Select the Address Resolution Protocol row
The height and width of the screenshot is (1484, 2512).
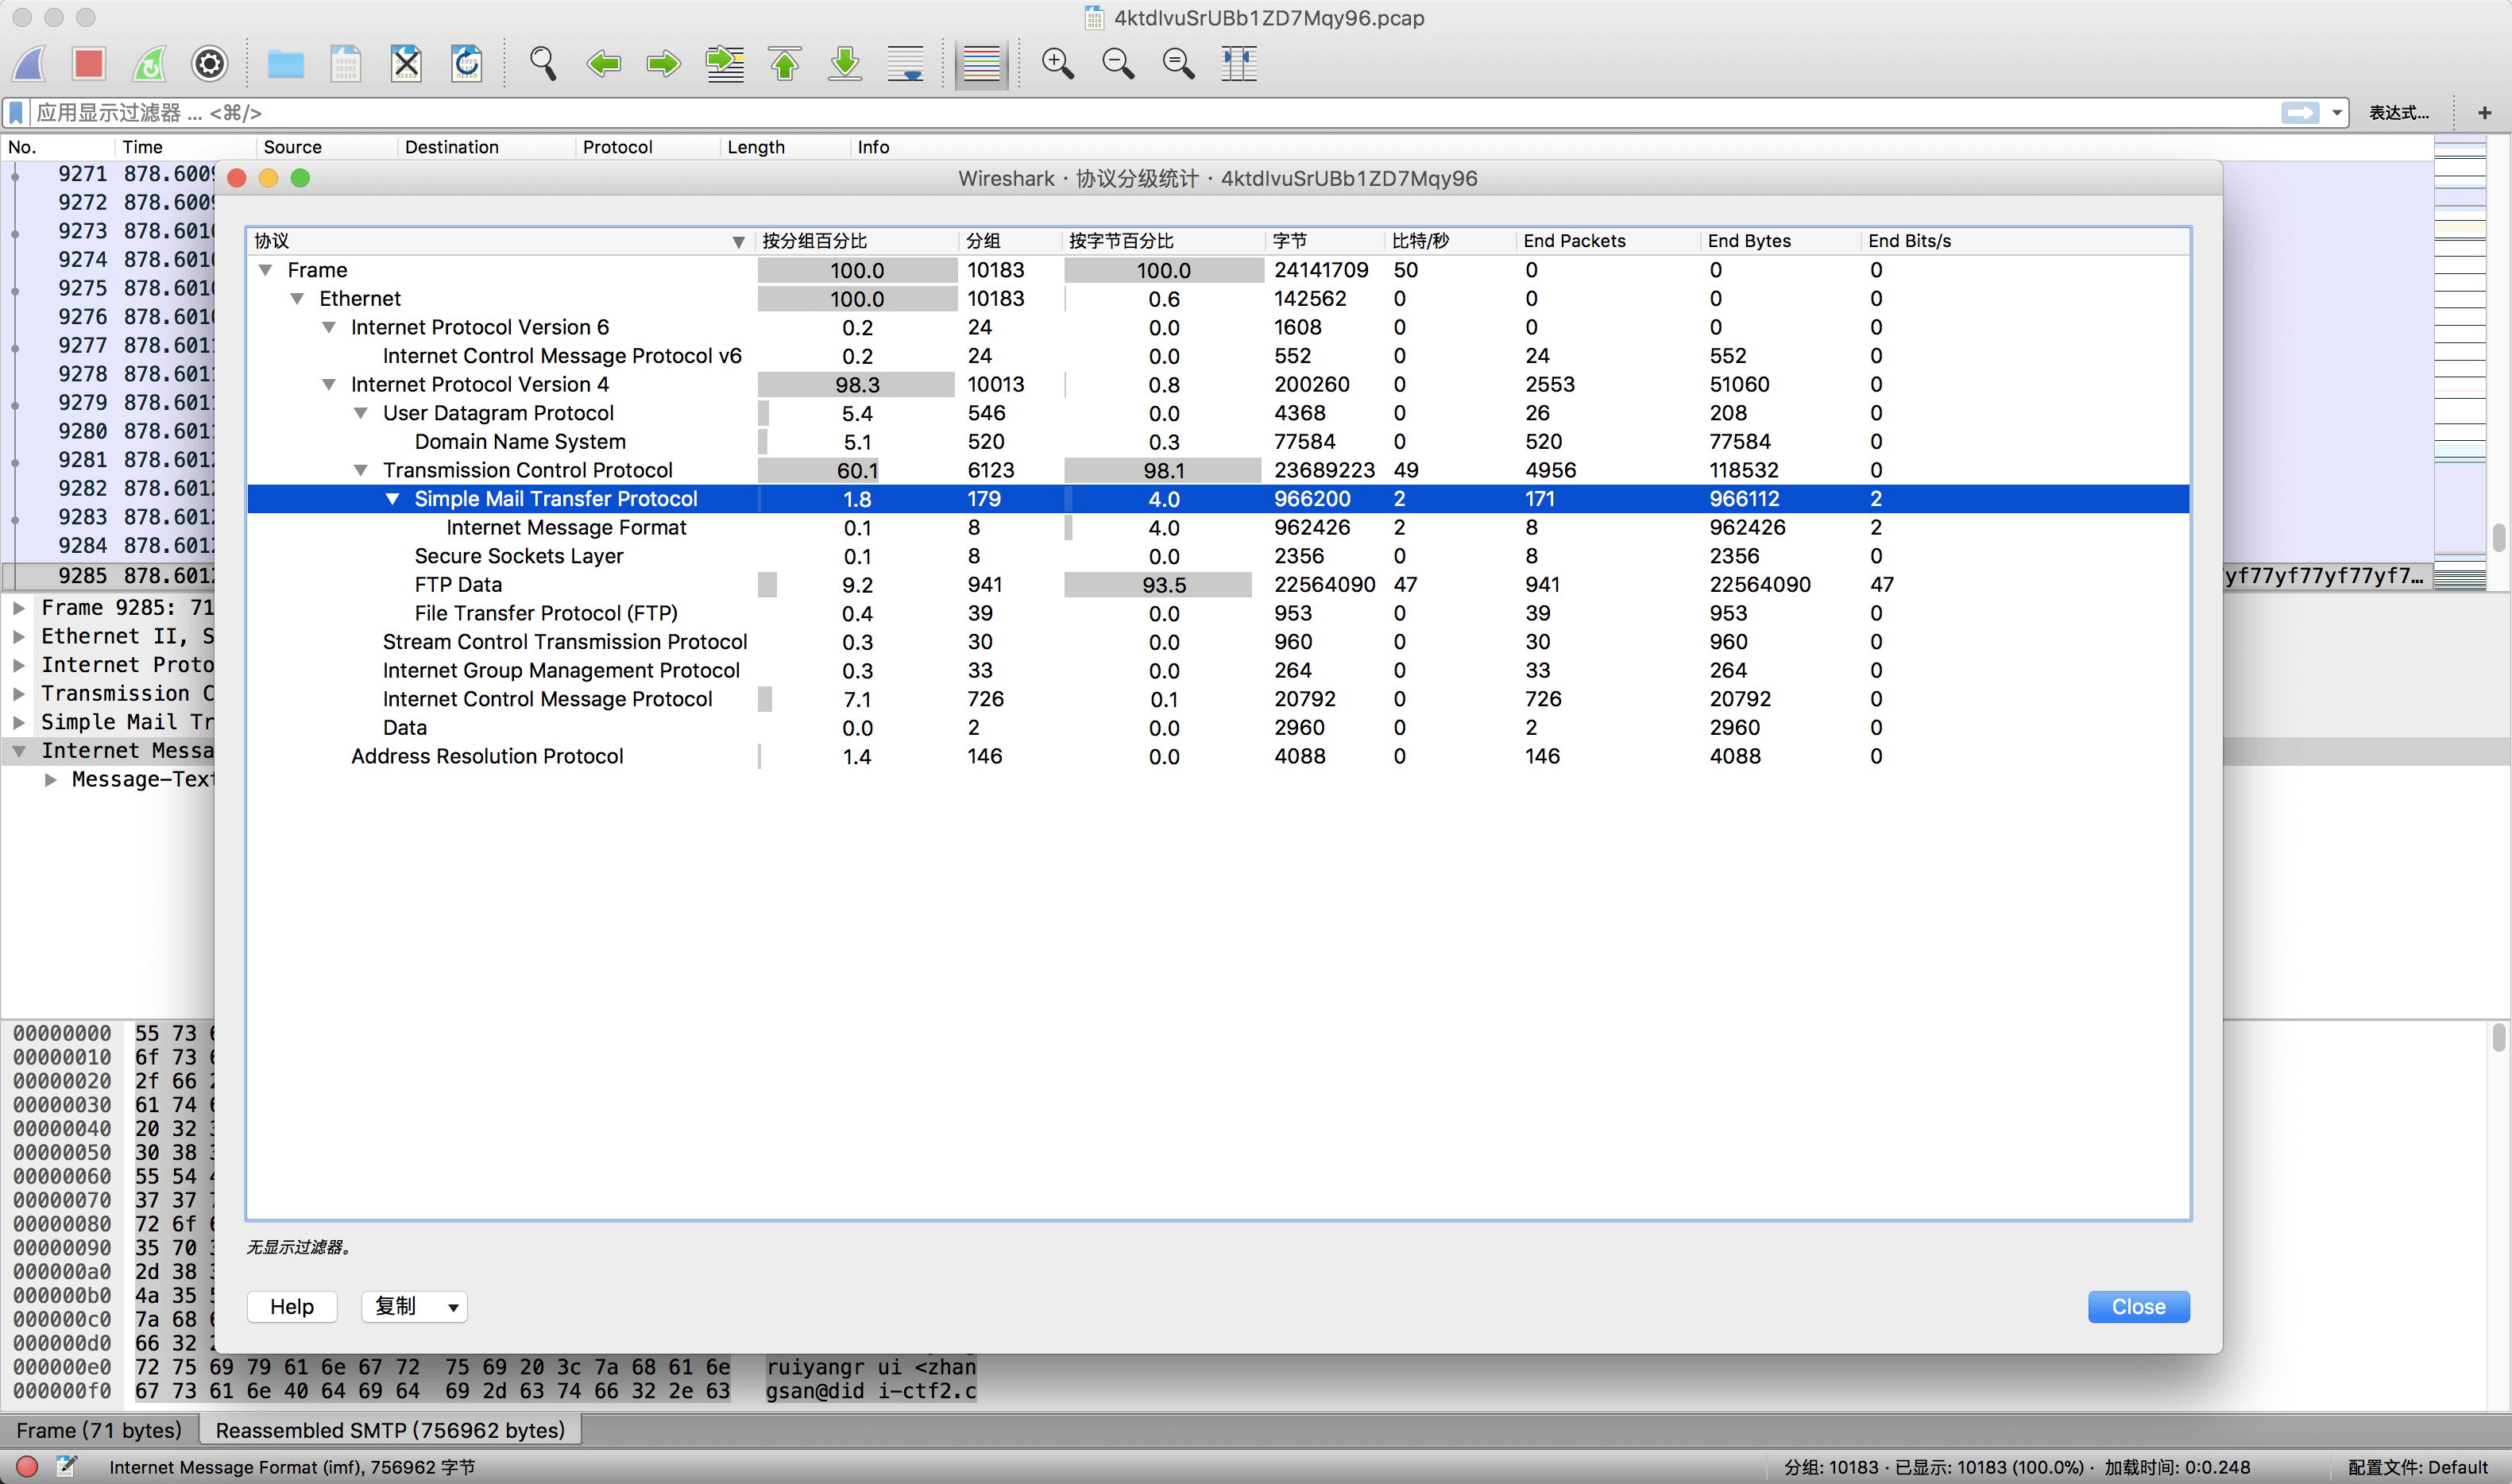click(1218, 757)
